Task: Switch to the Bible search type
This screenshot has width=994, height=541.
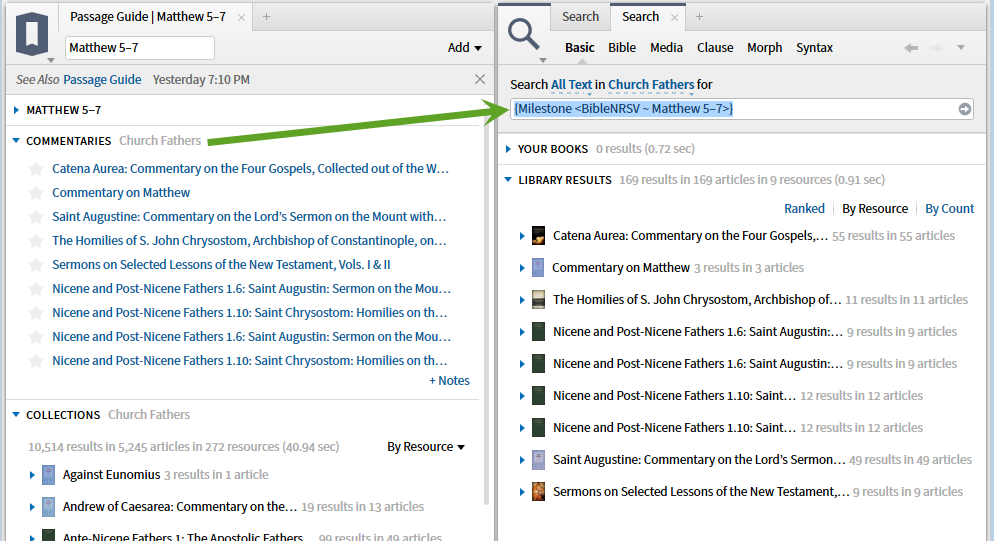Action: pos(622,48)
